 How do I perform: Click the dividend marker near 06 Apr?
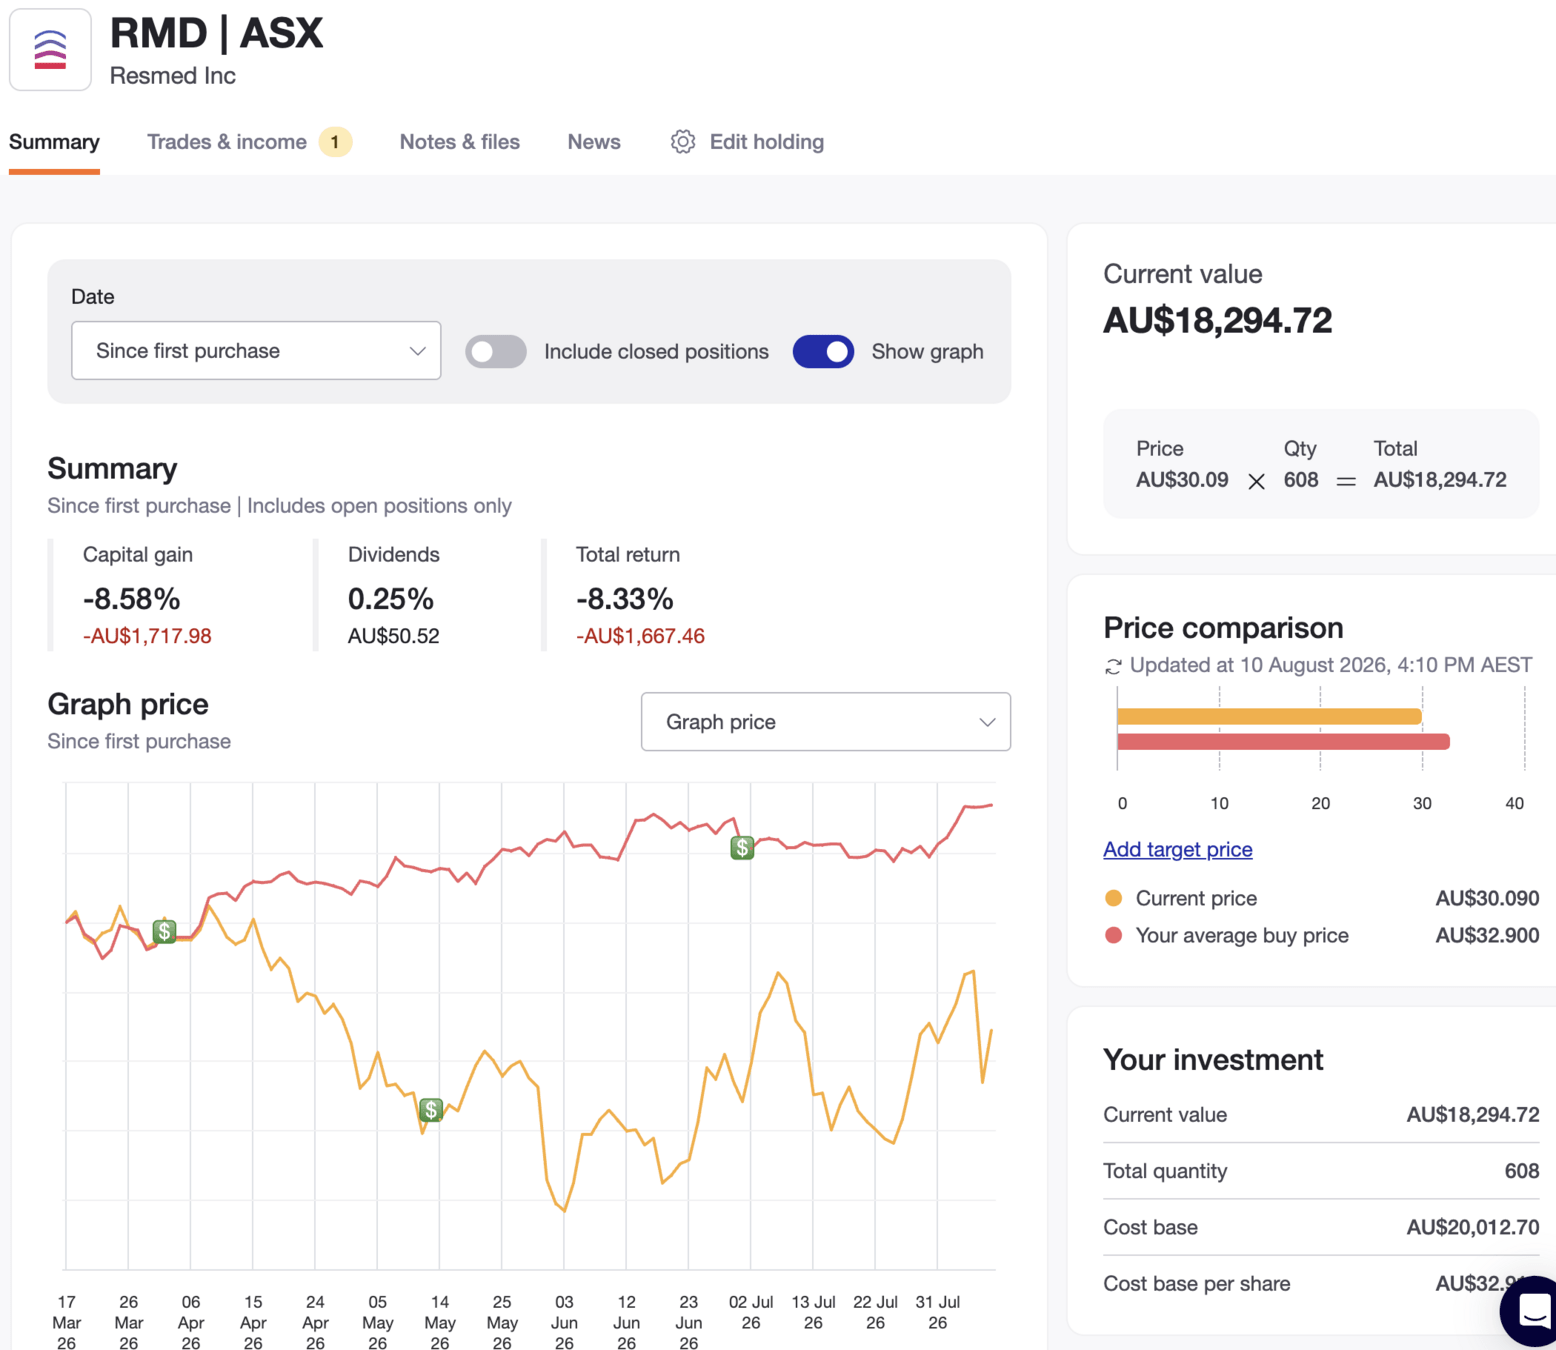tap(164, 931)
